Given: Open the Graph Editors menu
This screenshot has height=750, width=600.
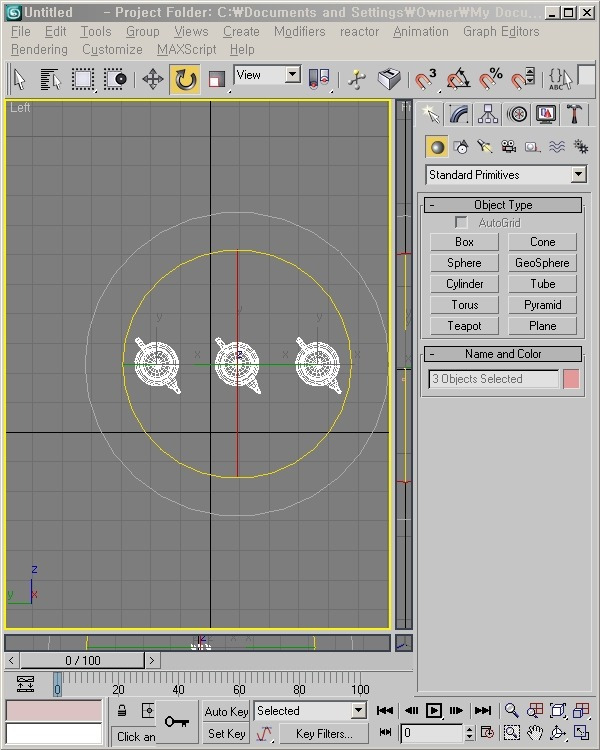Looking at the screenshot, I should pos(501,32).
